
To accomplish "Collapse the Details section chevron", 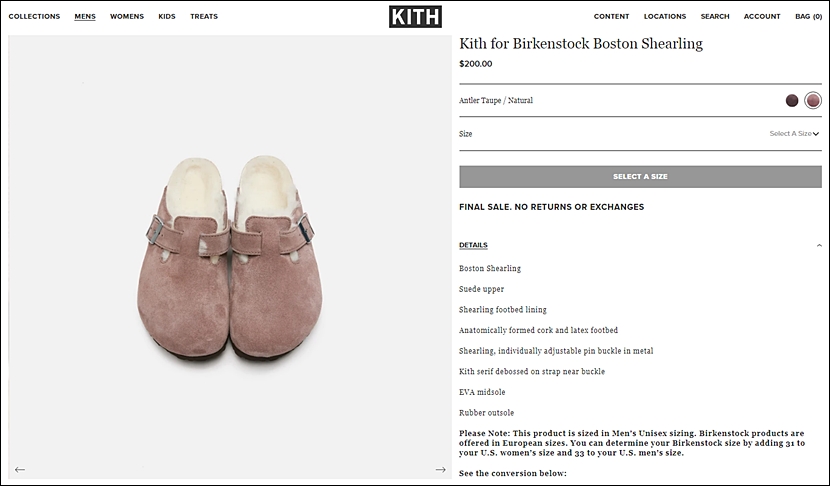I will (x=819, y=246).
